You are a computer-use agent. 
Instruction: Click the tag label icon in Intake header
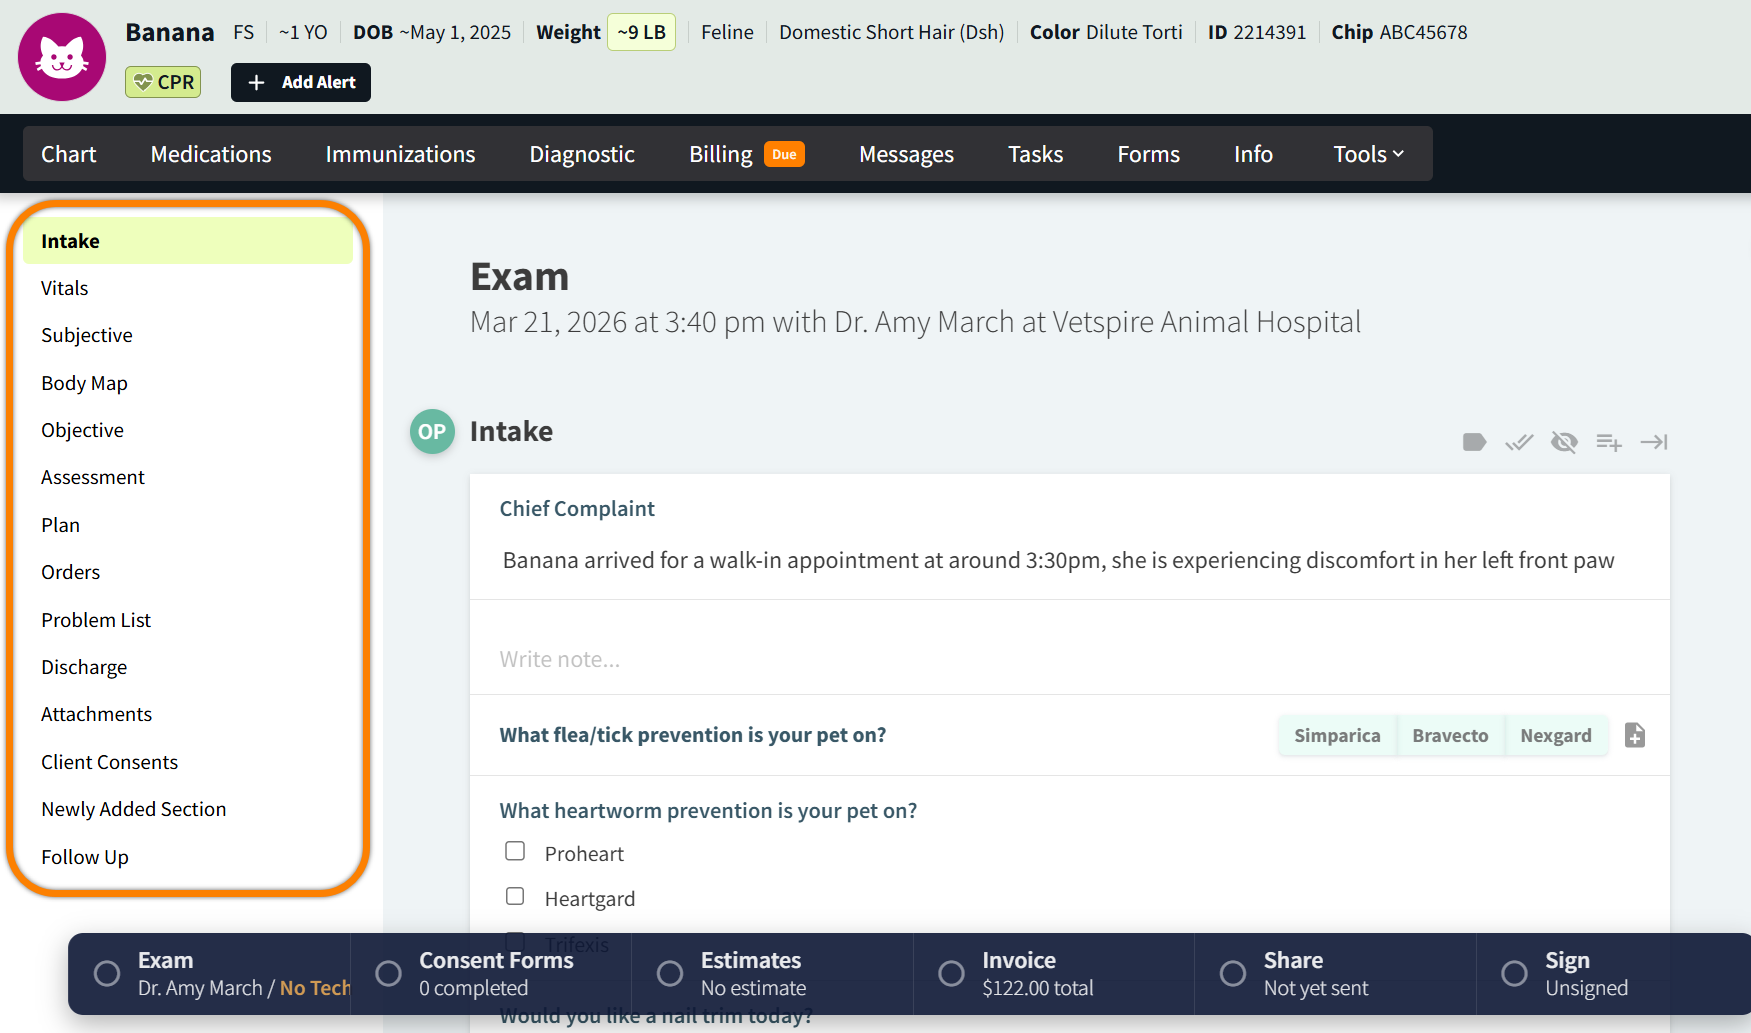1474,442
